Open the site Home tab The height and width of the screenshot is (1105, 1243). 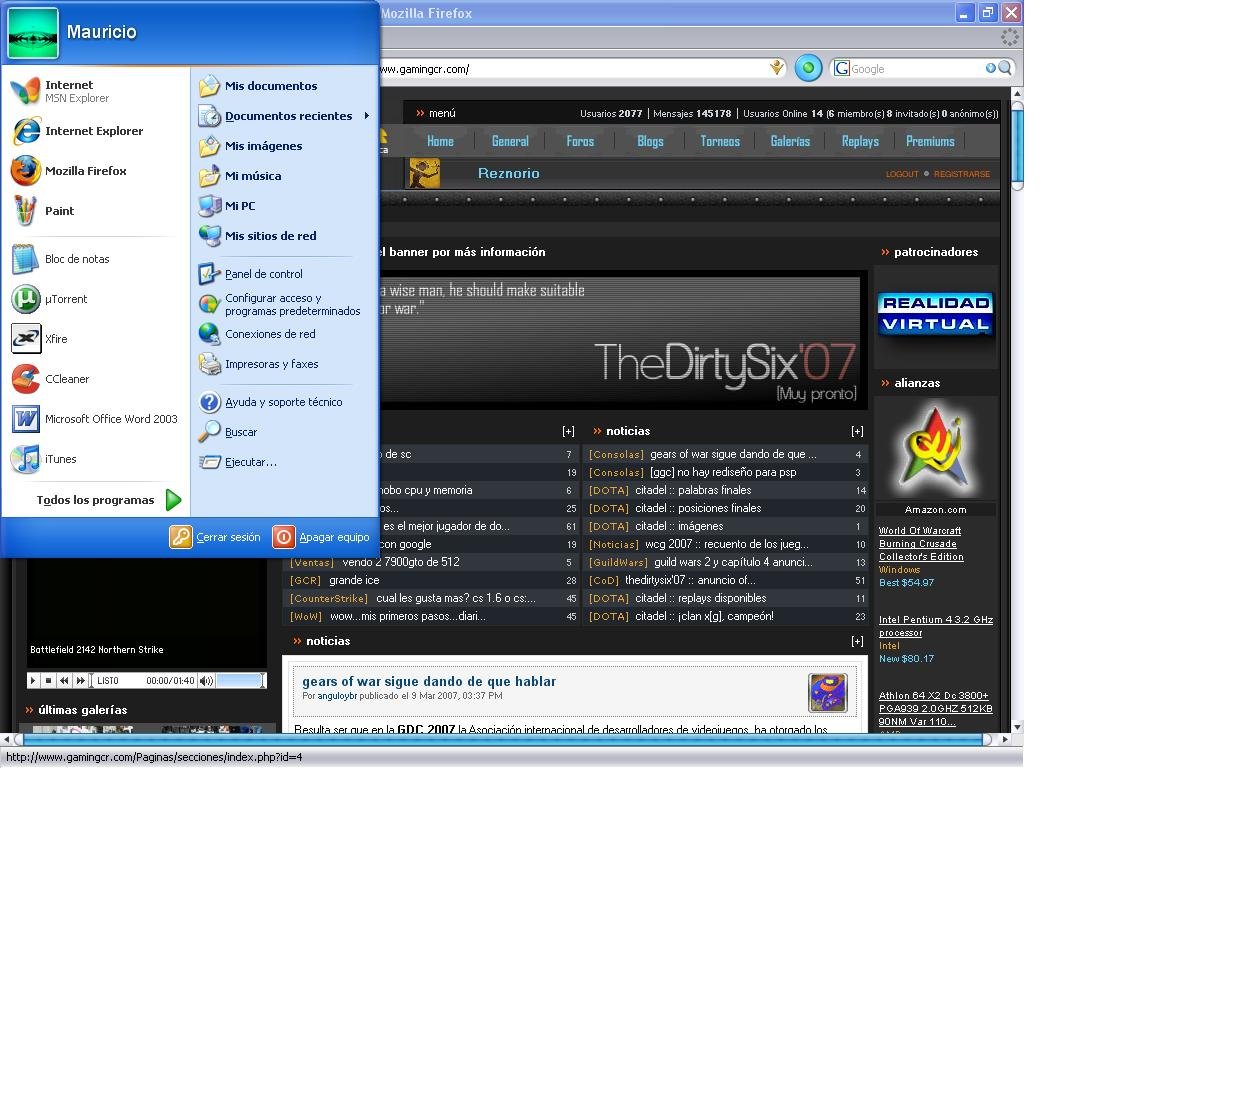coord(440,141)
